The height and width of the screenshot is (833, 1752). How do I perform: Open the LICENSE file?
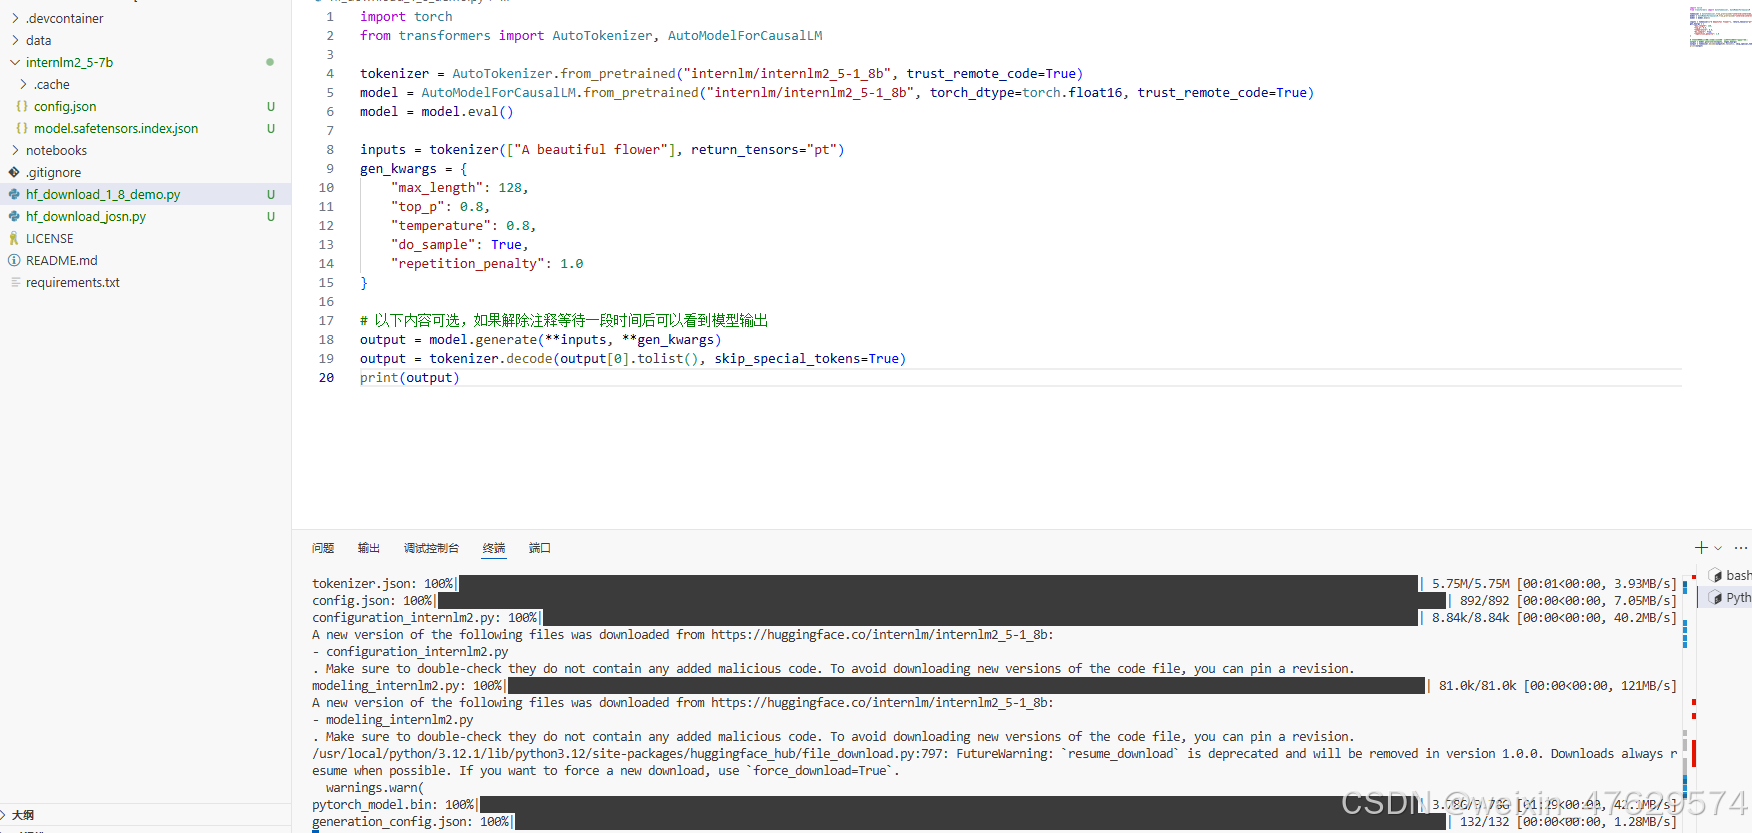[x=50, y=238]
